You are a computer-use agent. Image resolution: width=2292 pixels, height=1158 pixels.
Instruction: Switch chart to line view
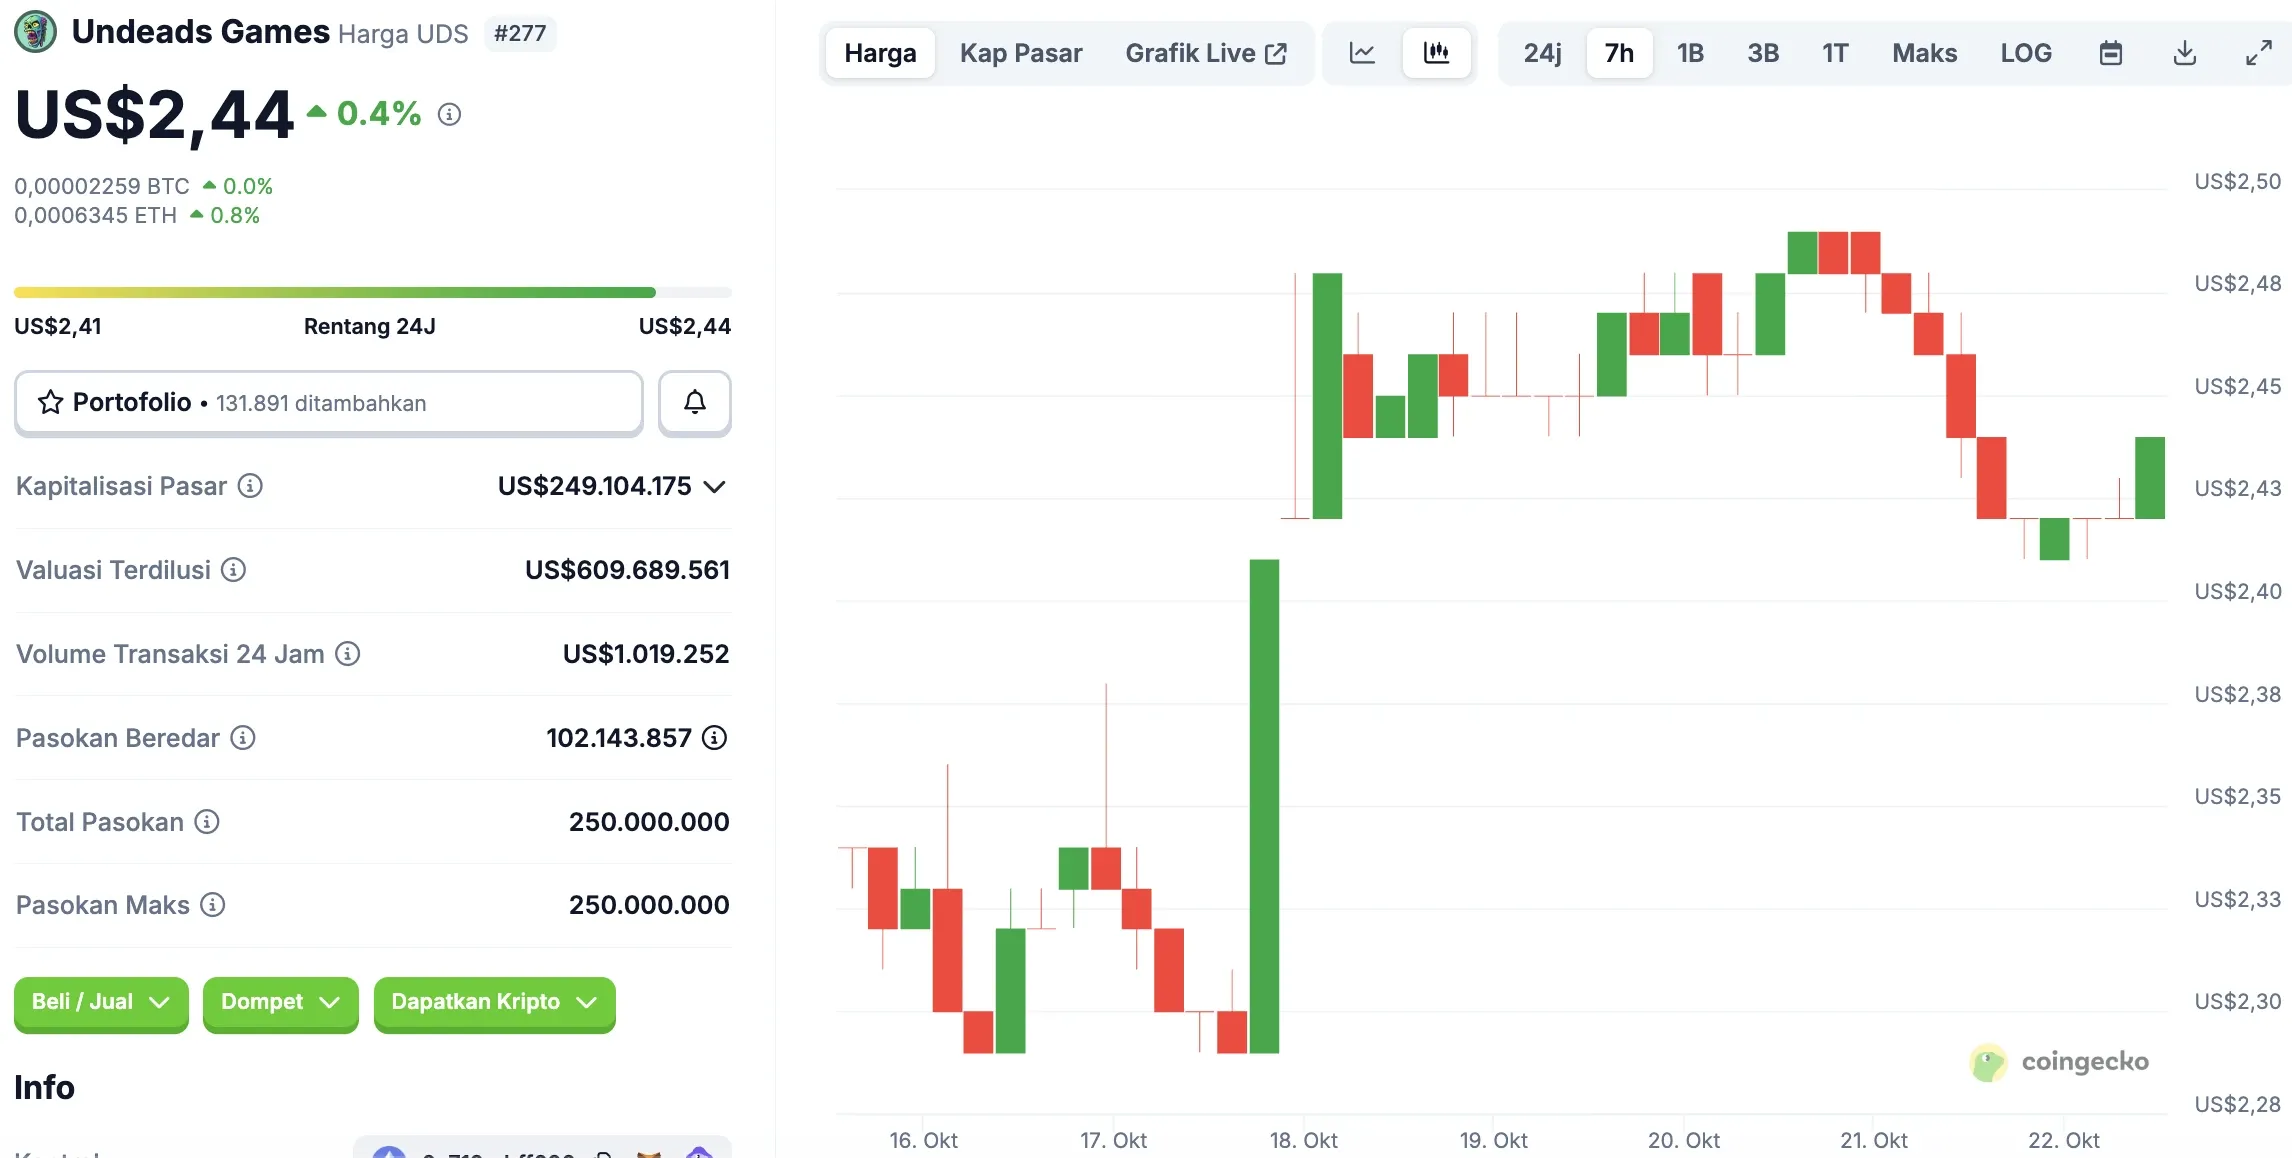pyautogui.click(x=1362, y=52)
